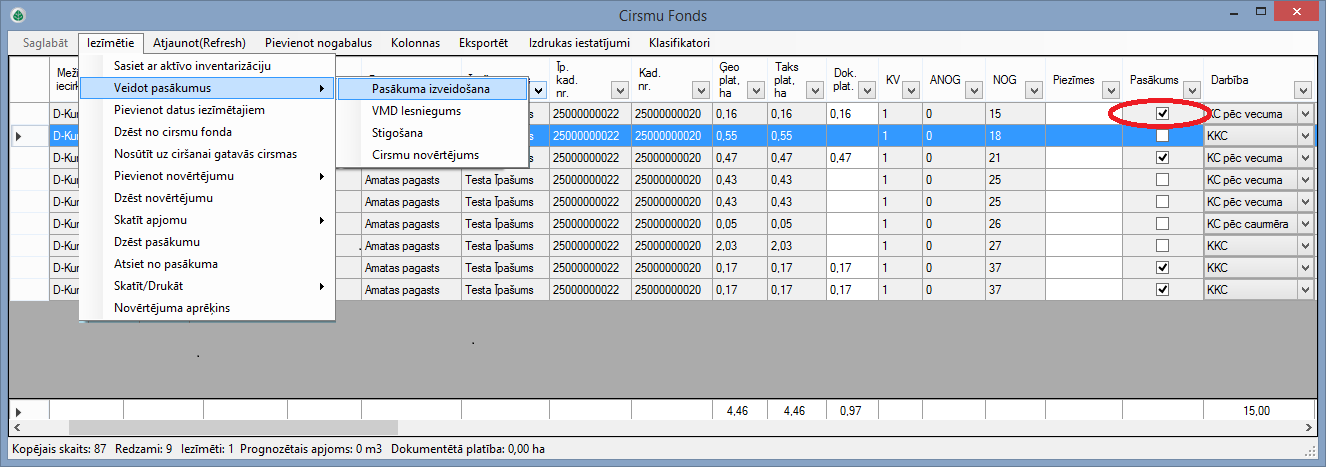Select the NOG cell with value 26
1326x467 pixels.
pyautogui.click(x=1015, y=224)
